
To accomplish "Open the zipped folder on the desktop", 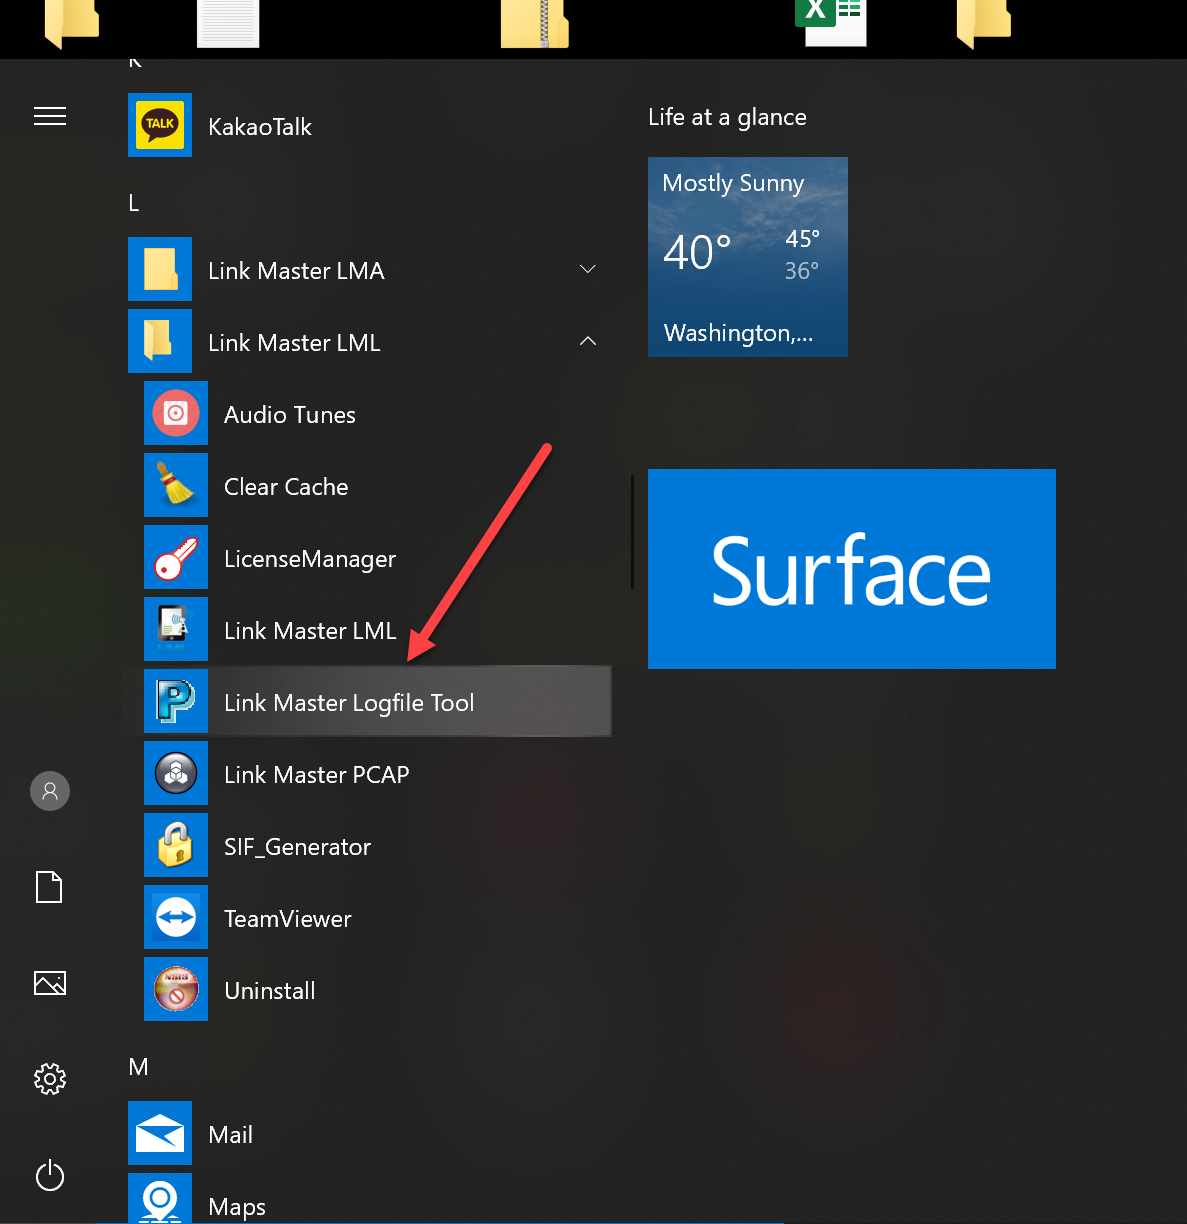I will (535, 23).
